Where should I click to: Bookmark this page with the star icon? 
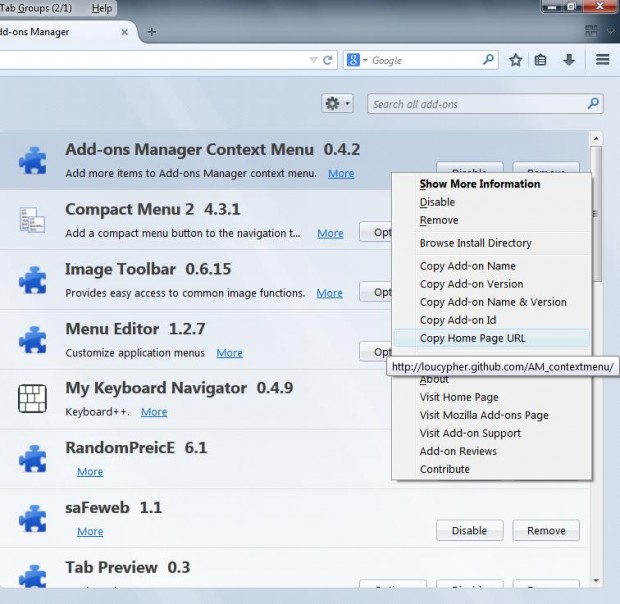click(516, 60)
